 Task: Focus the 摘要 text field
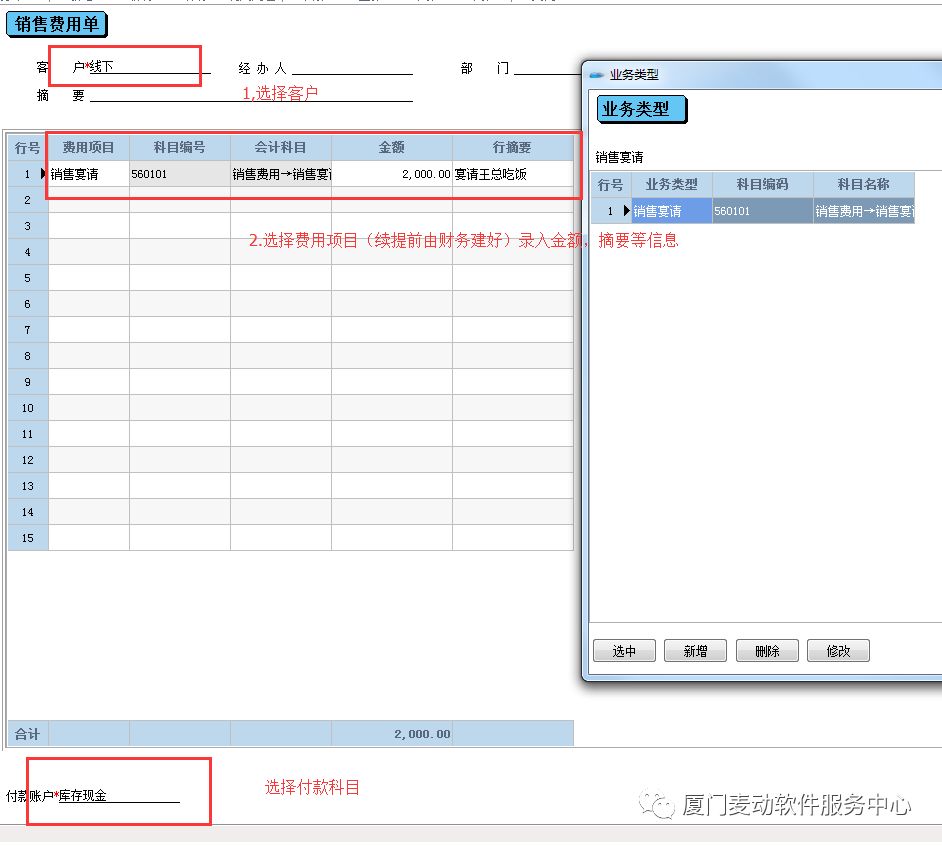250,95
